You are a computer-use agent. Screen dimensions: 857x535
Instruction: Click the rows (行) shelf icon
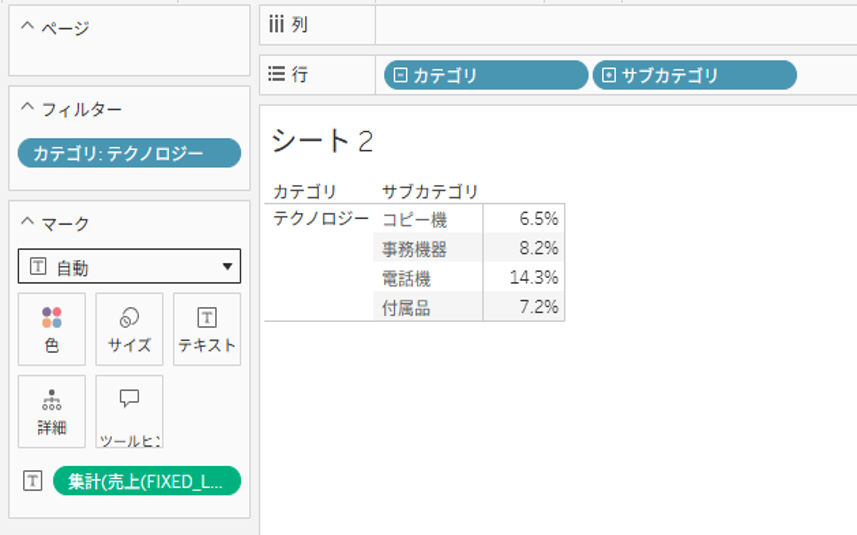[x=277, y=74]
